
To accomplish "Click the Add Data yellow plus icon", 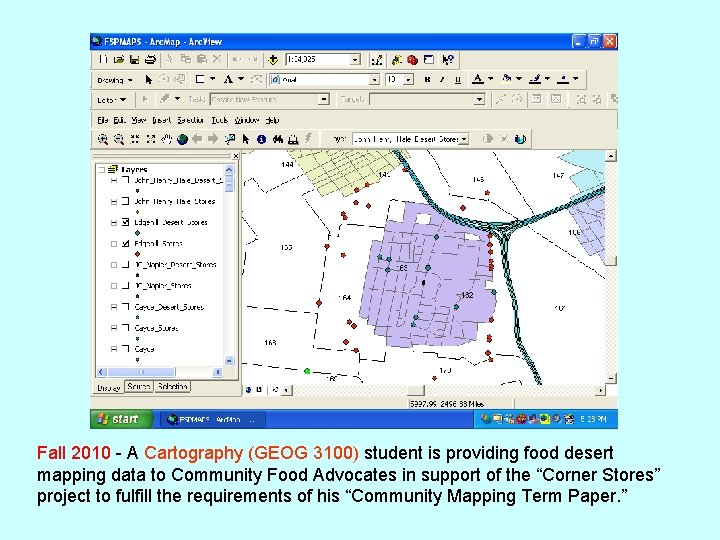I will tap(273, 60).
